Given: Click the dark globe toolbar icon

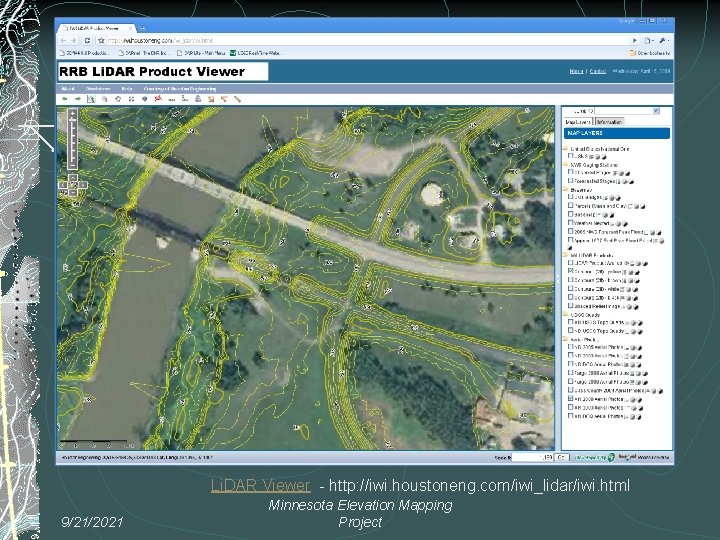Looking at the screenshot, I should pos(145,99).
